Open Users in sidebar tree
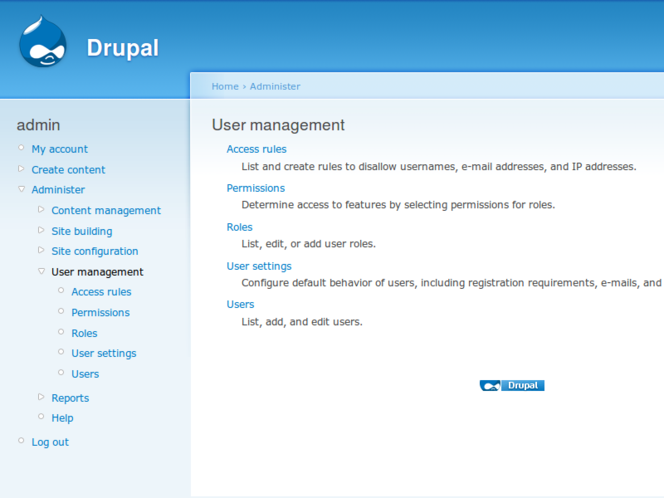This screenshot has width=664, height=498. (x=85, y=374)
